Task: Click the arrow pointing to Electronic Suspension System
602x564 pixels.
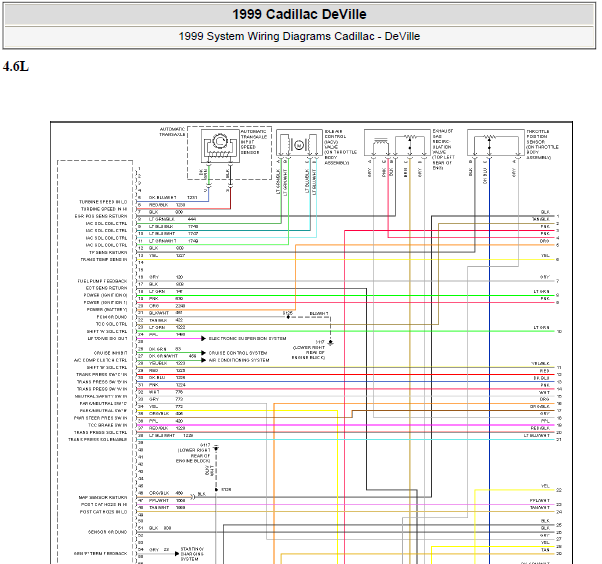Action: 203,338
